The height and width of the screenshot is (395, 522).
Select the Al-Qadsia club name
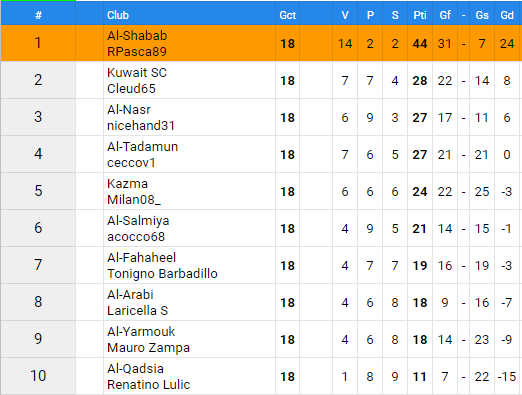135,368
